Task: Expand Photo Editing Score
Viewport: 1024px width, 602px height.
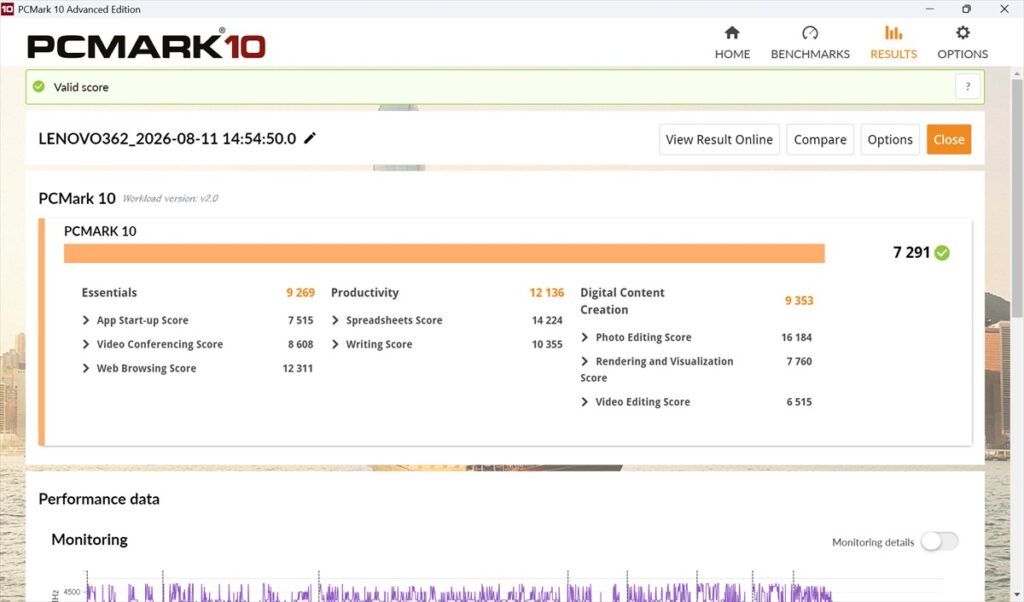Action: pos(584,337)
